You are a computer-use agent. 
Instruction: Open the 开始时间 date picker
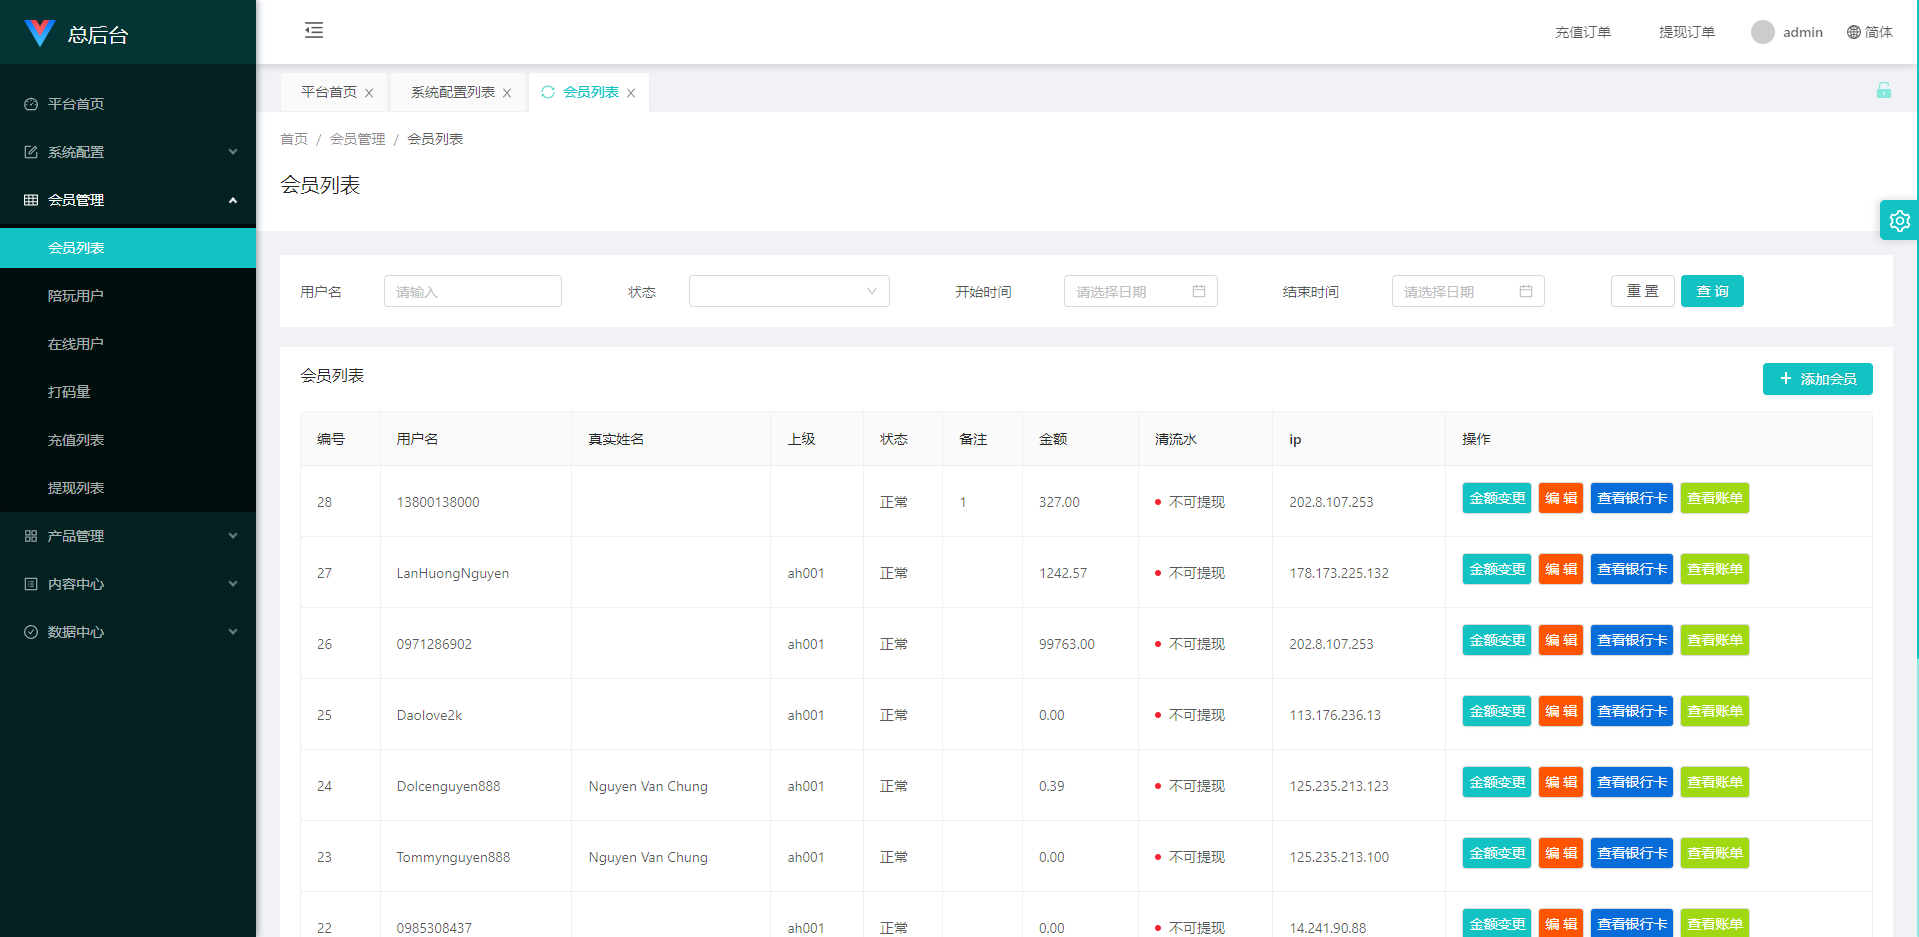1140,291
